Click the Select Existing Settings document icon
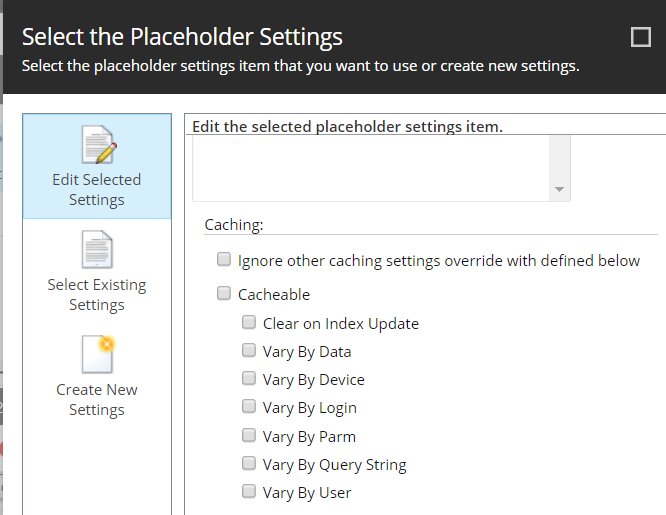This screenshot has height=515, width=666. [97, 249]
